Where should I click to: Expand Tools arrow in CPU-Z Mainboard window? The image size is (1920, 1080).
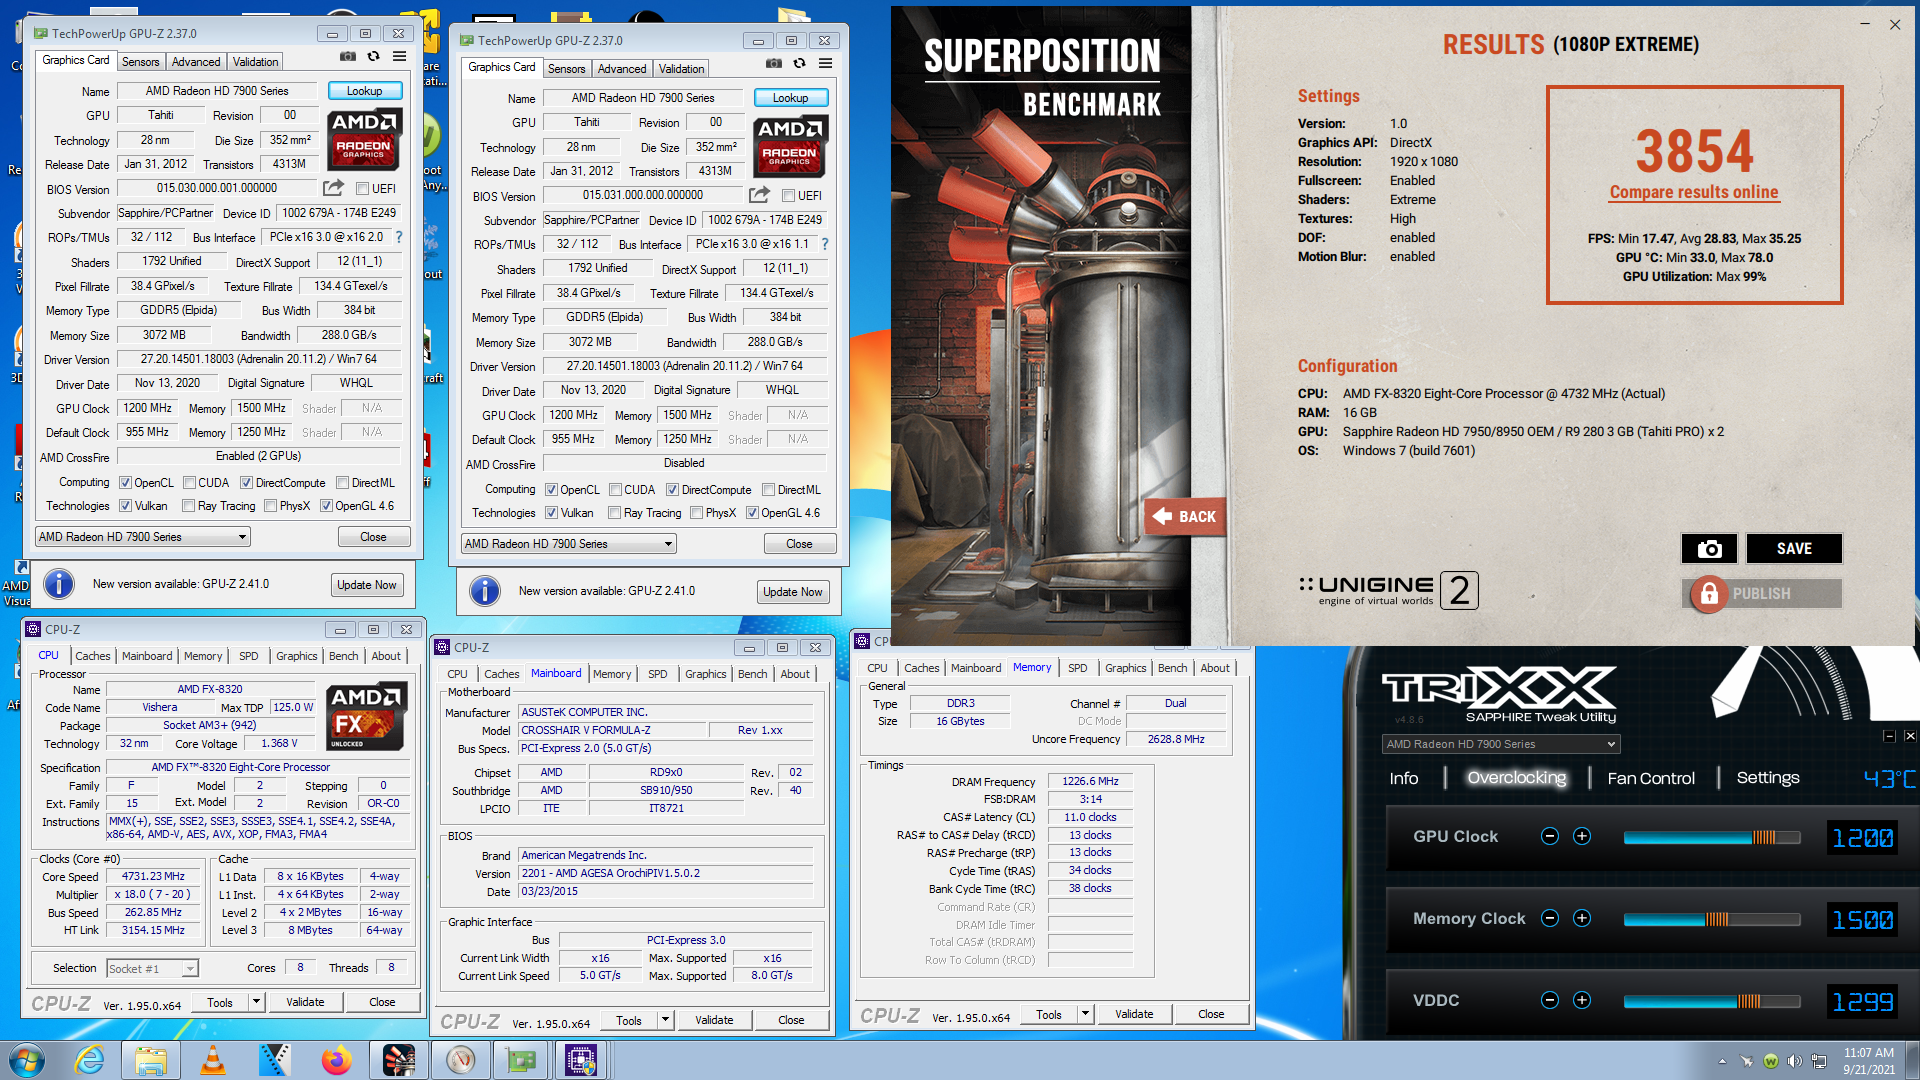[665, 1020]
